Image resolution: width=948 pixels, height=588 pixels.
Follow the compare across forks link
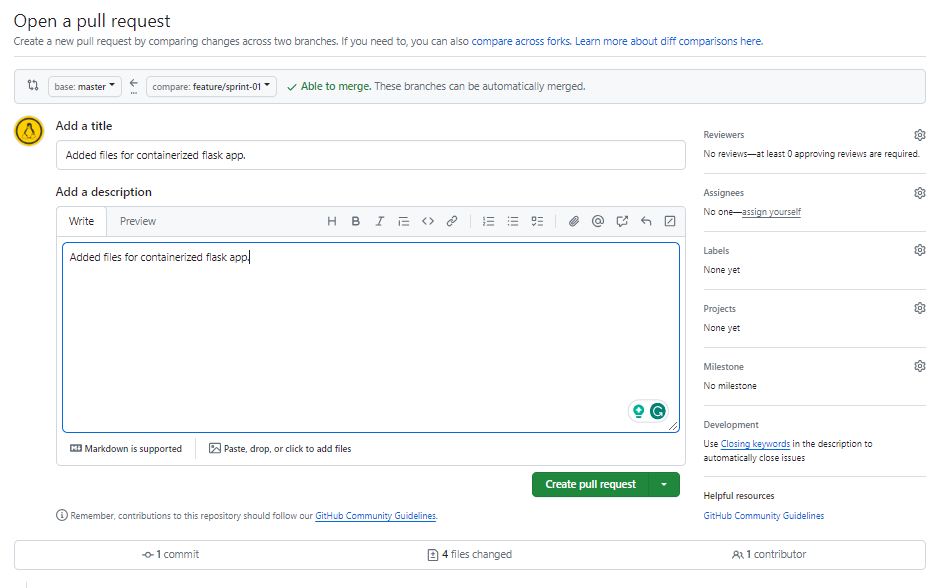(521, 41)
